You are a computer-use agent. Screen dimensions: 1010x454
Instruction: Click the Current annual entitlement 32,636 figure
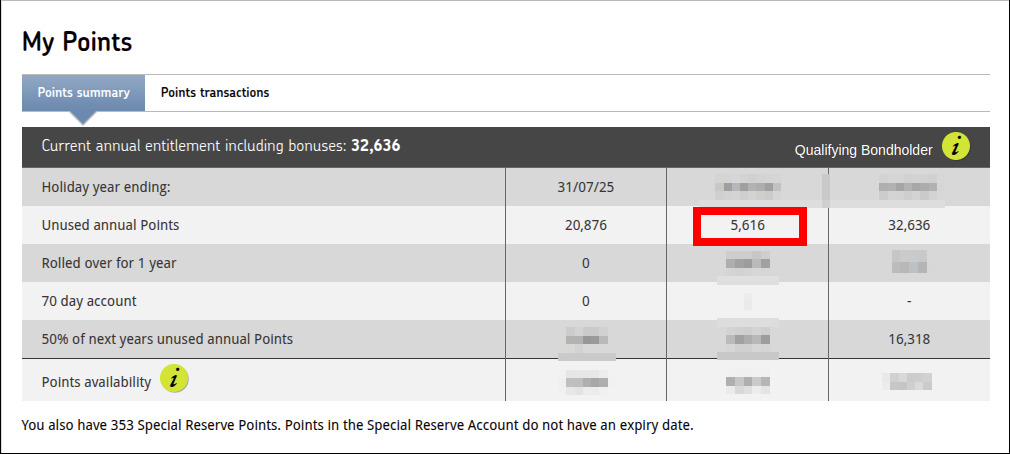point(376,146)
